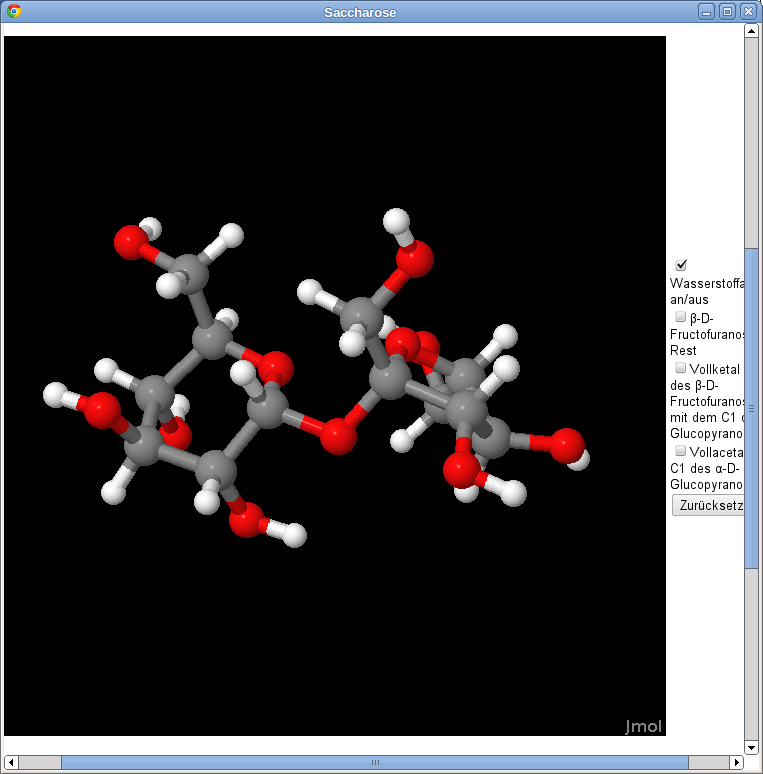The image size is (763, 774).
Task: Minimize the Saccharose window
Action: pos(707,12)
